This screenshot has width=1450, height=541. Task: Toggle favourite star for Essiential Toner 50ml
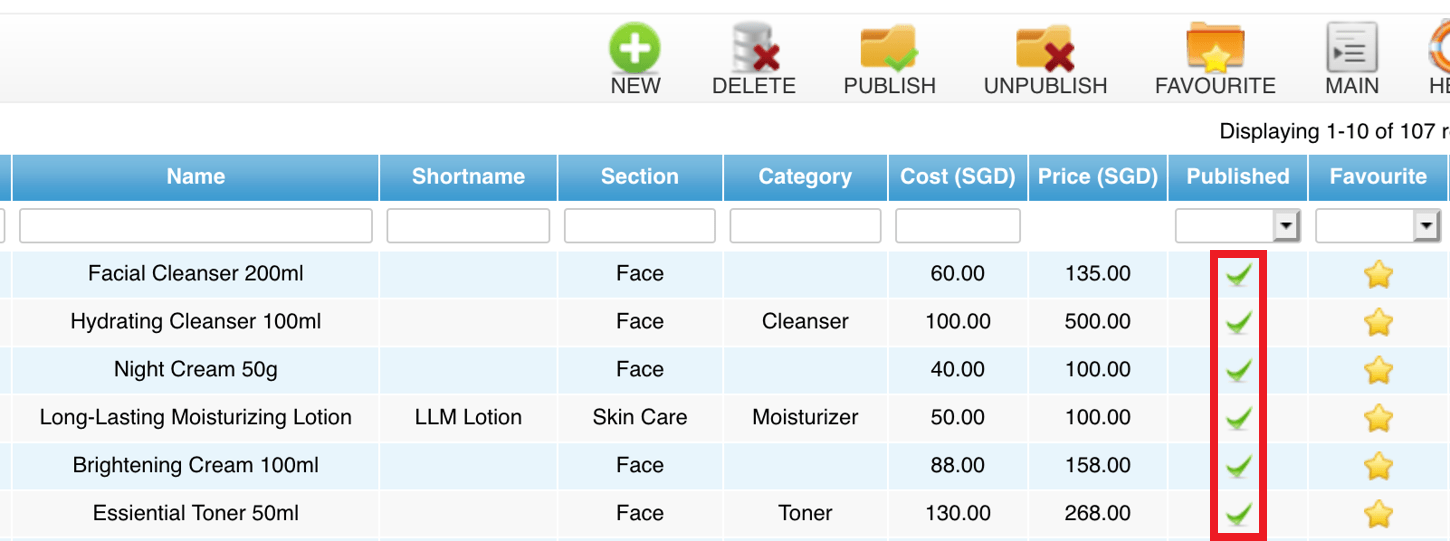(1378, 514)
